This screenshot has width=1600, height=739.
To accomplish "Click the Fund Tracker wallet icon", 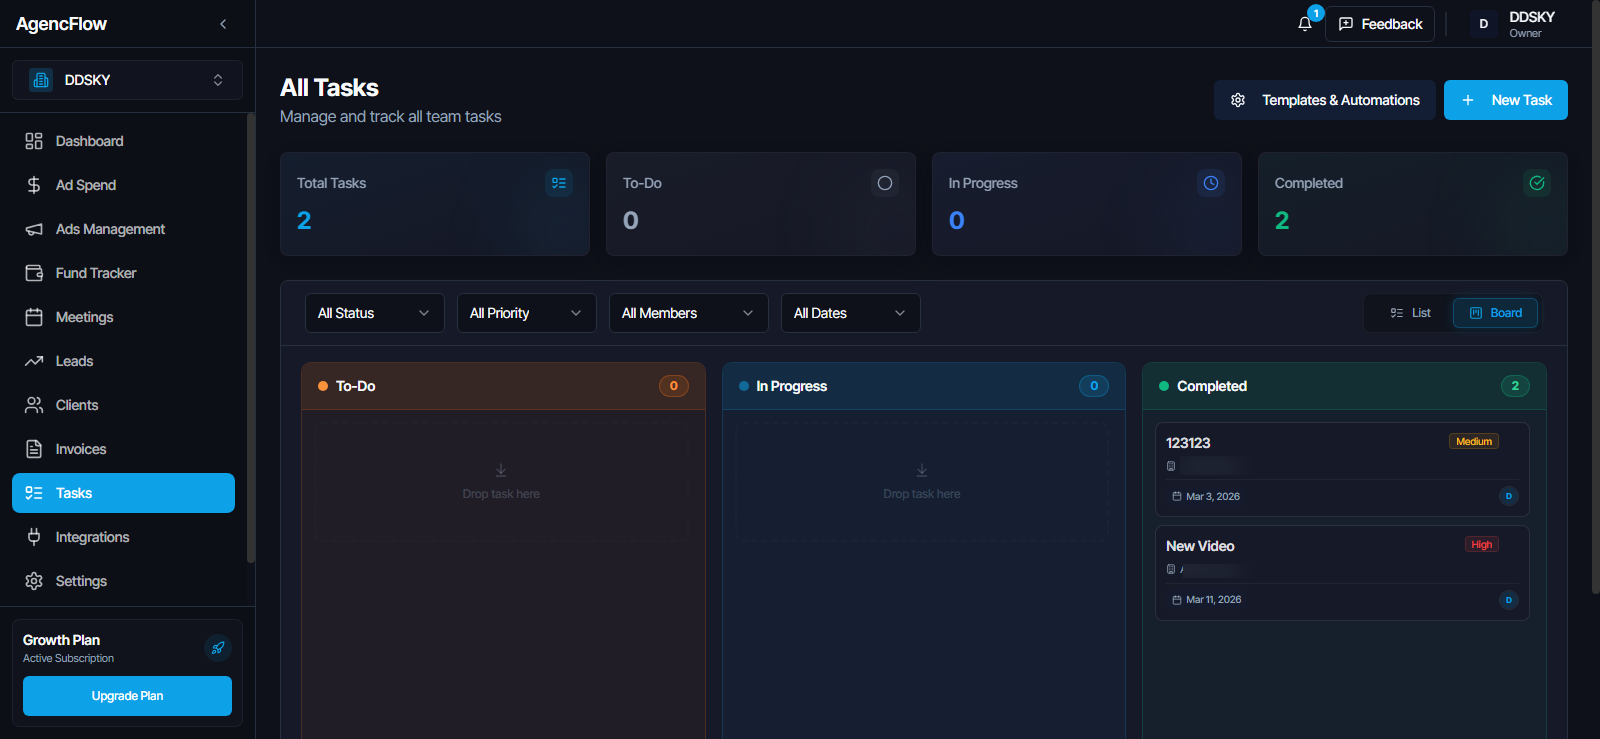I will click(34, 273).
